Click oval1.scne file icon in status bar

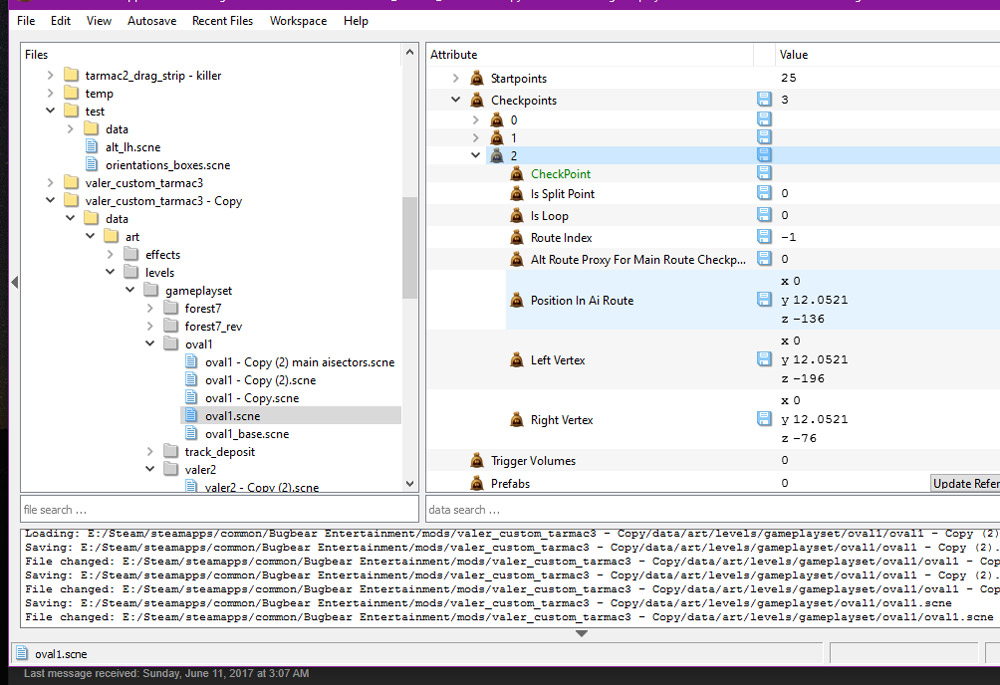[22, 653]
